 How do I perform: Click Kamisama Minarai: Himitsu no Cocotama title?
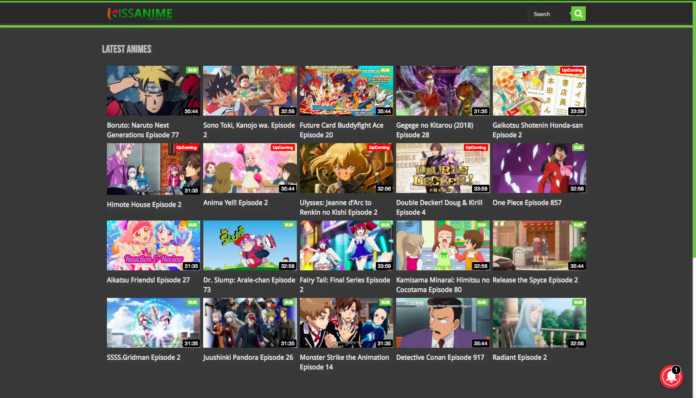click(x=443, y=285)
